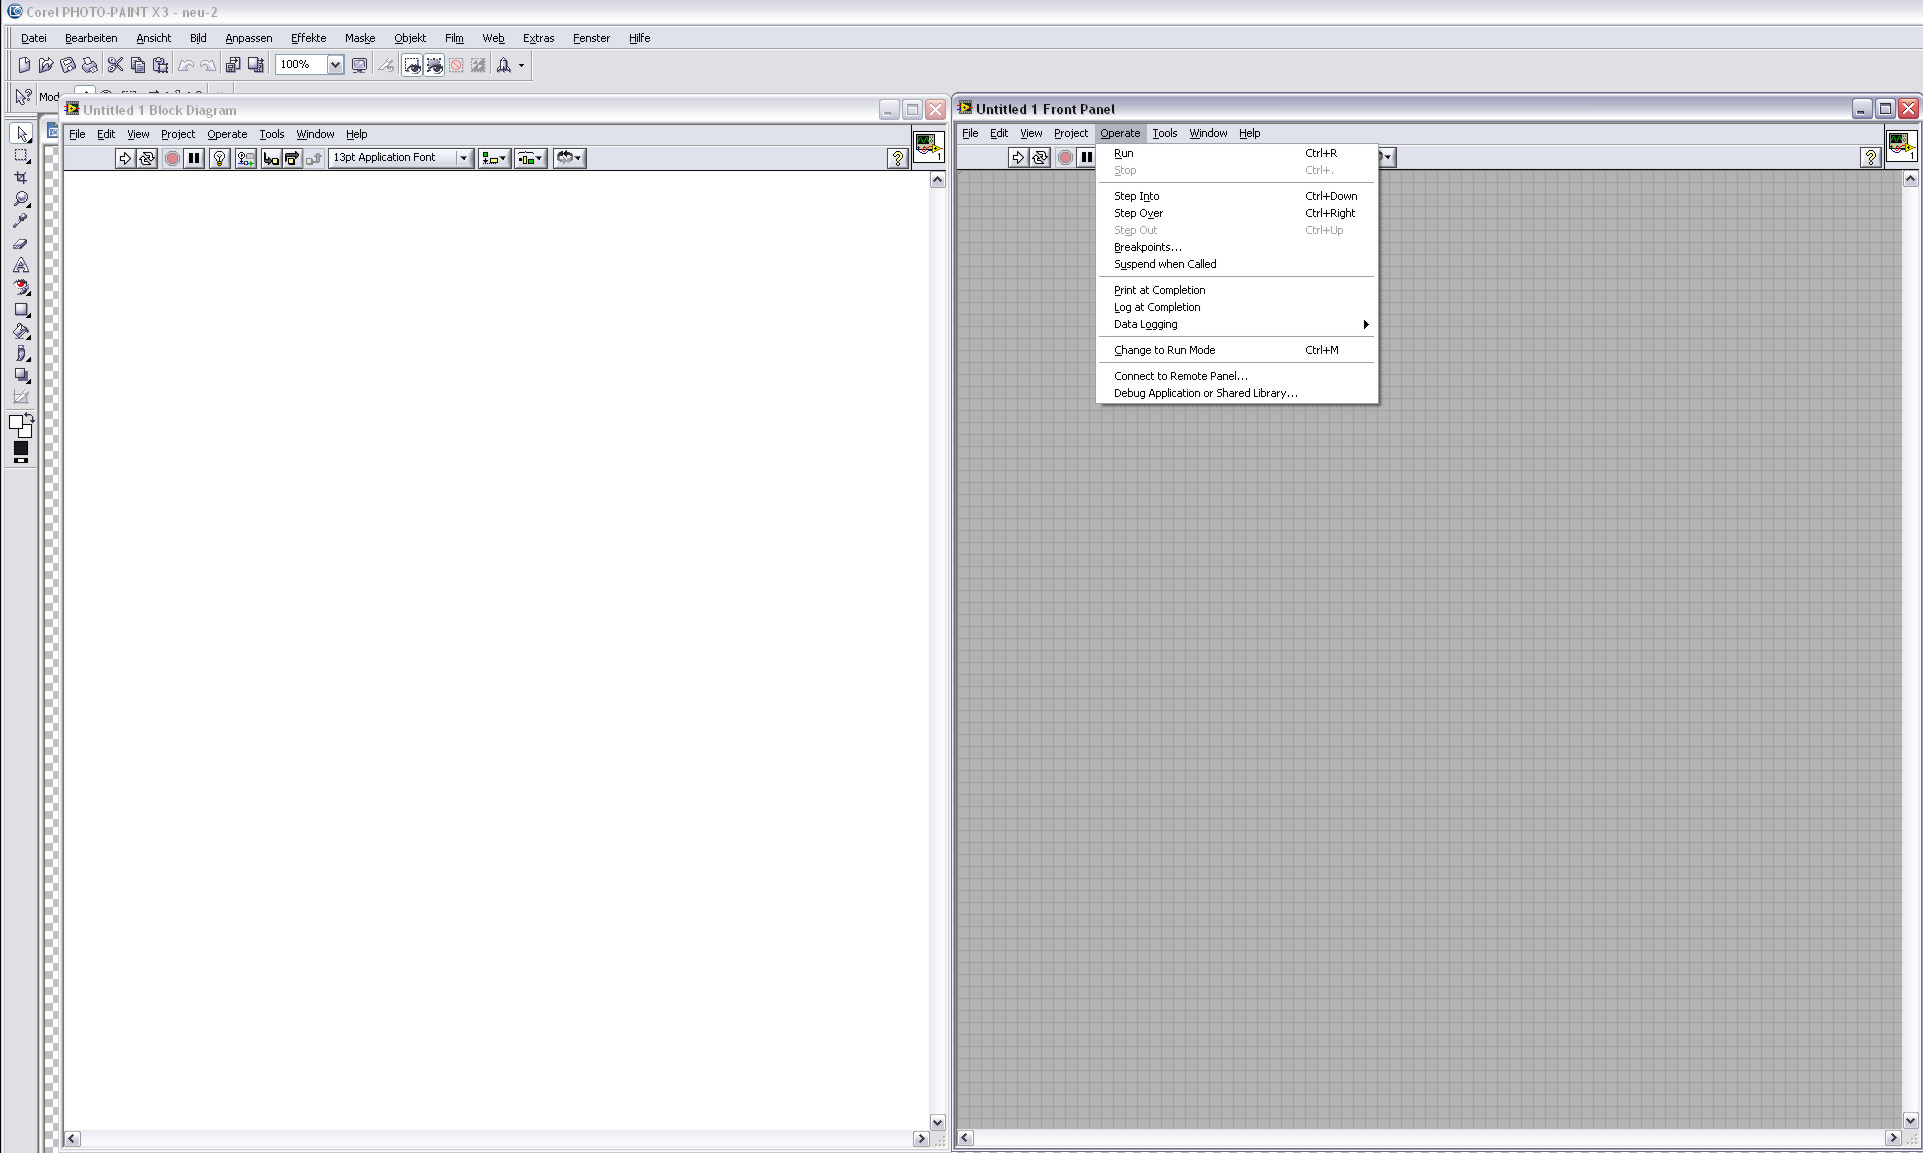
Task: Open Effekte menu in Corel menu bar
Action: tap(308, 38)
